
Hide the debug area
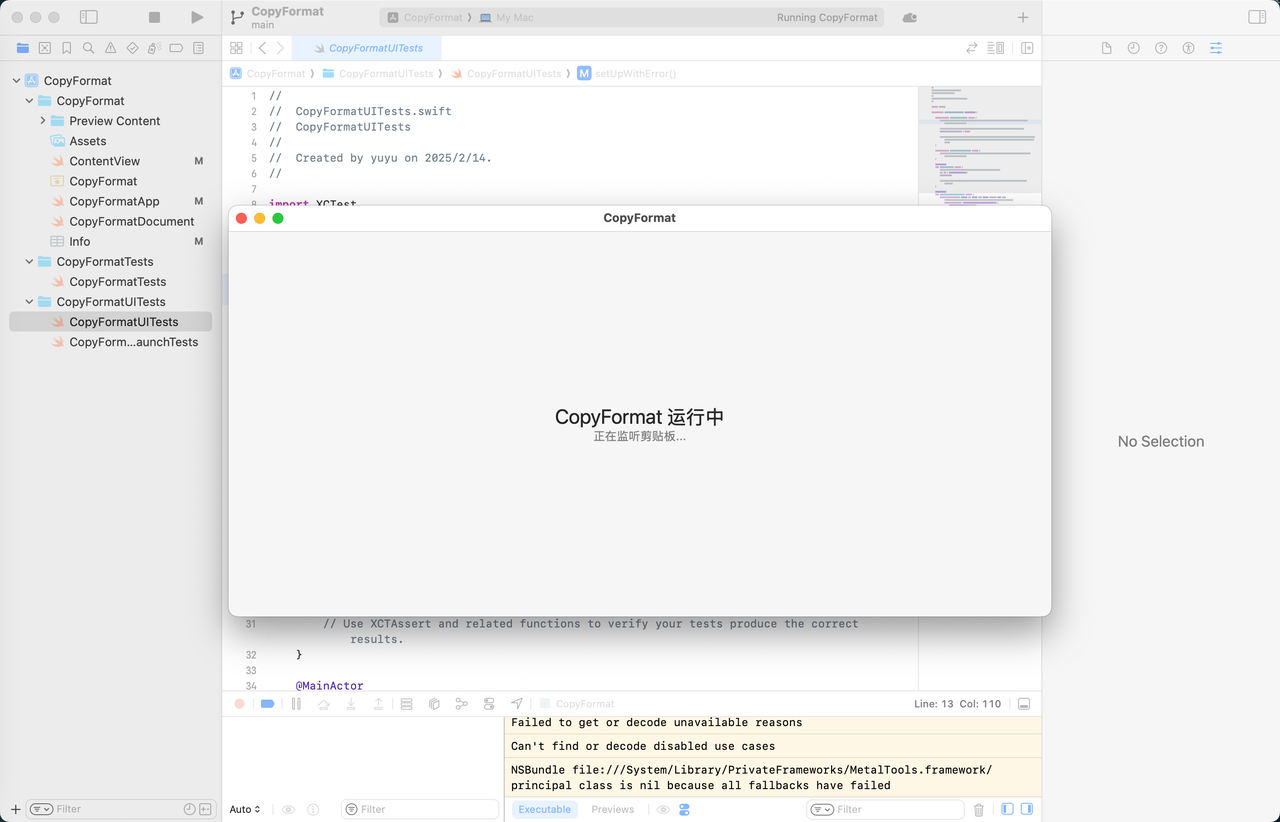[1024, 704]
